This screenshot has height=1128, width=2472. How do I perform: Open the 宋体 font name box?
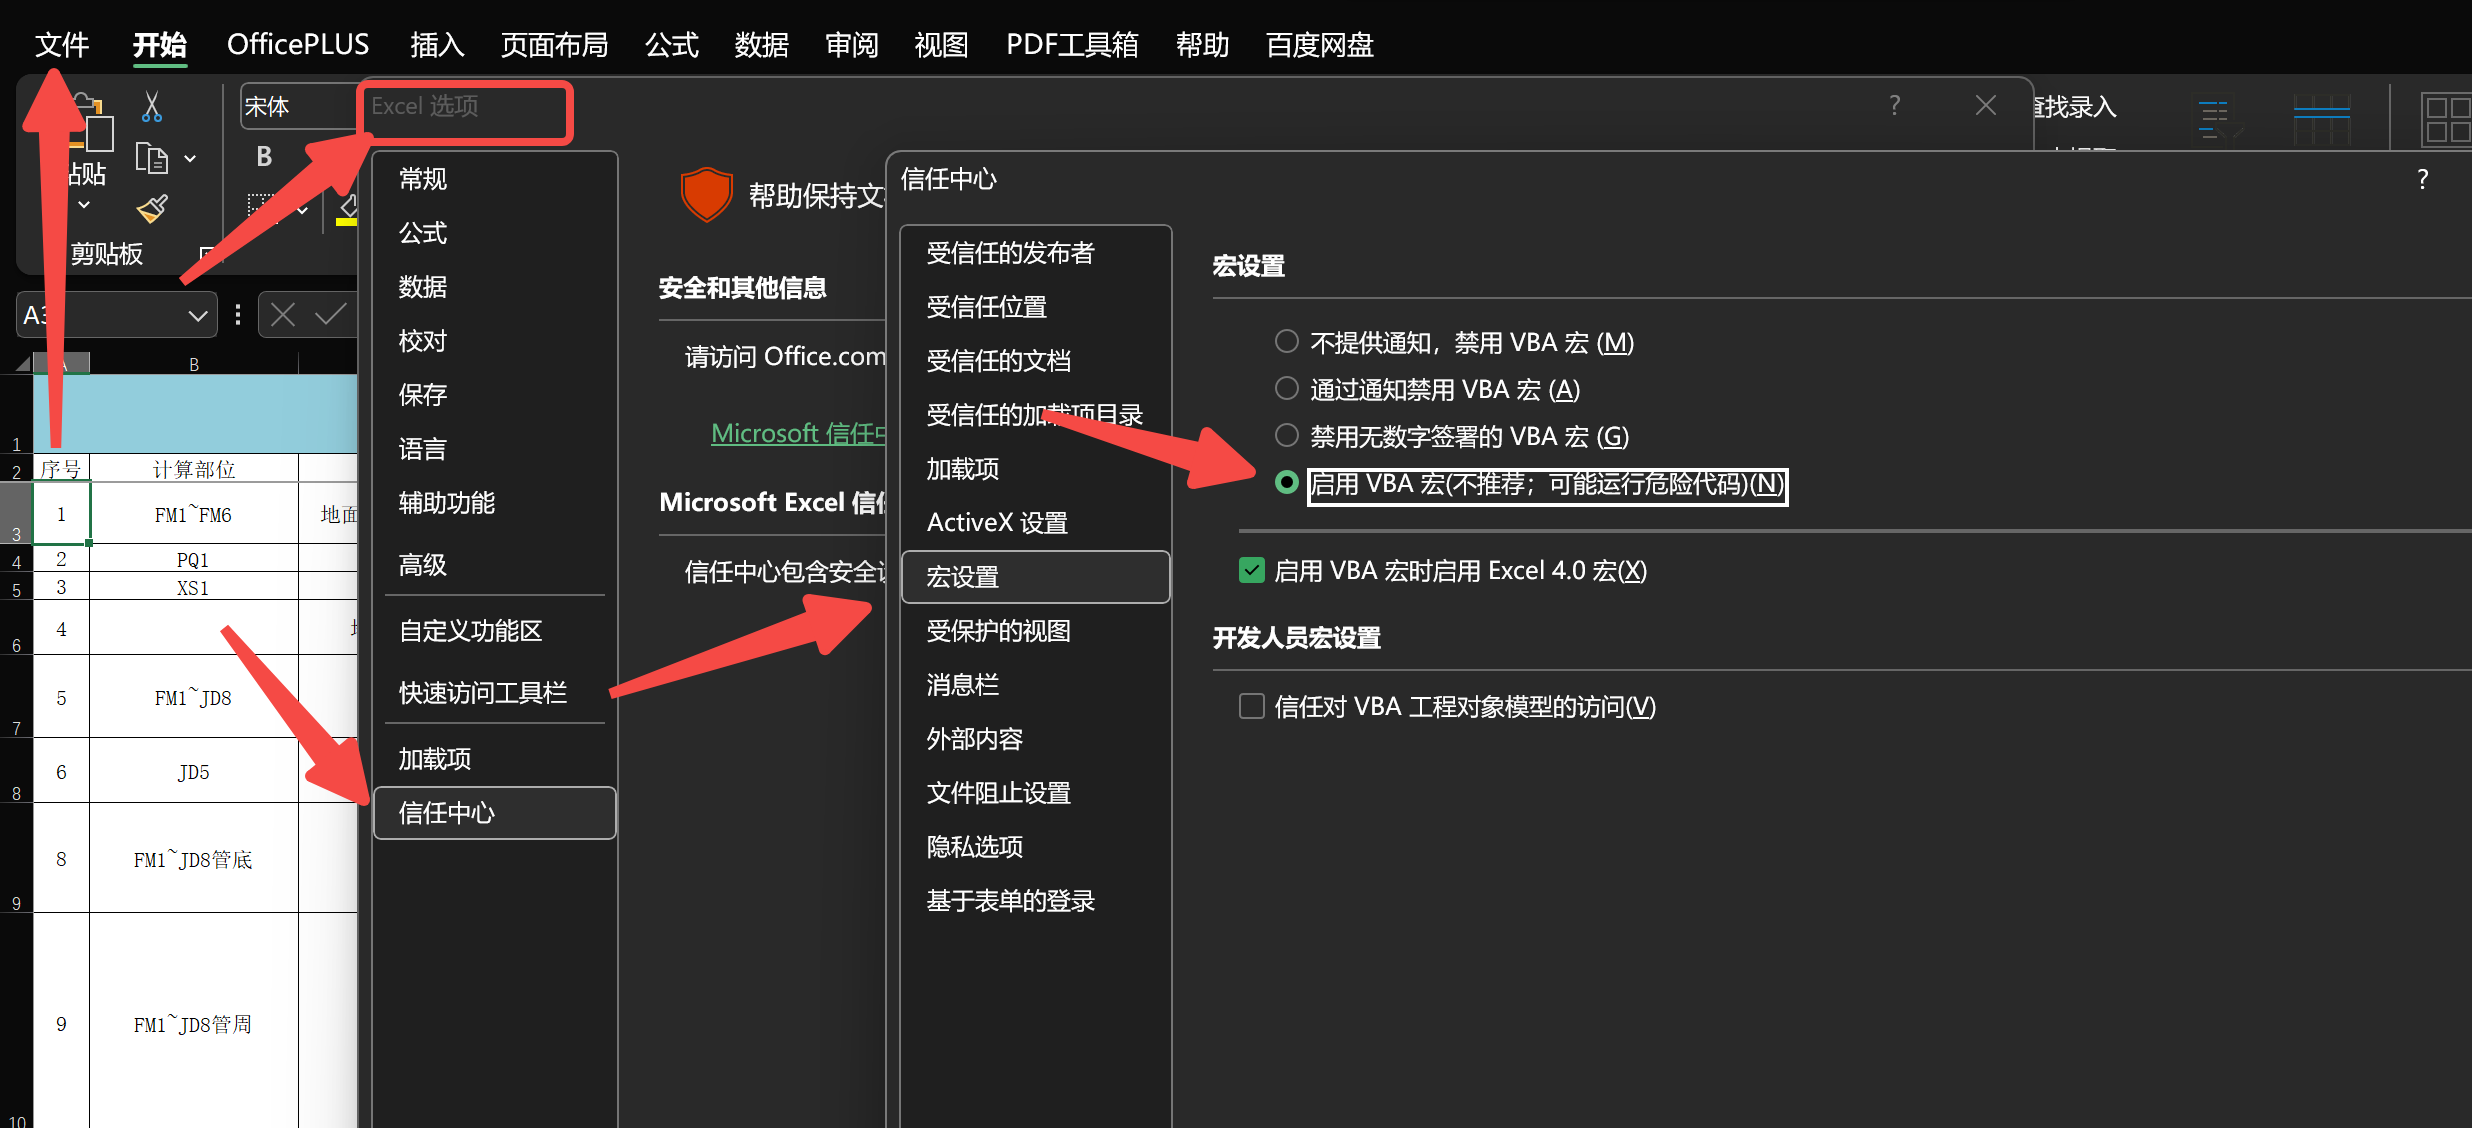pyautogui.click(x=298, y=106)
